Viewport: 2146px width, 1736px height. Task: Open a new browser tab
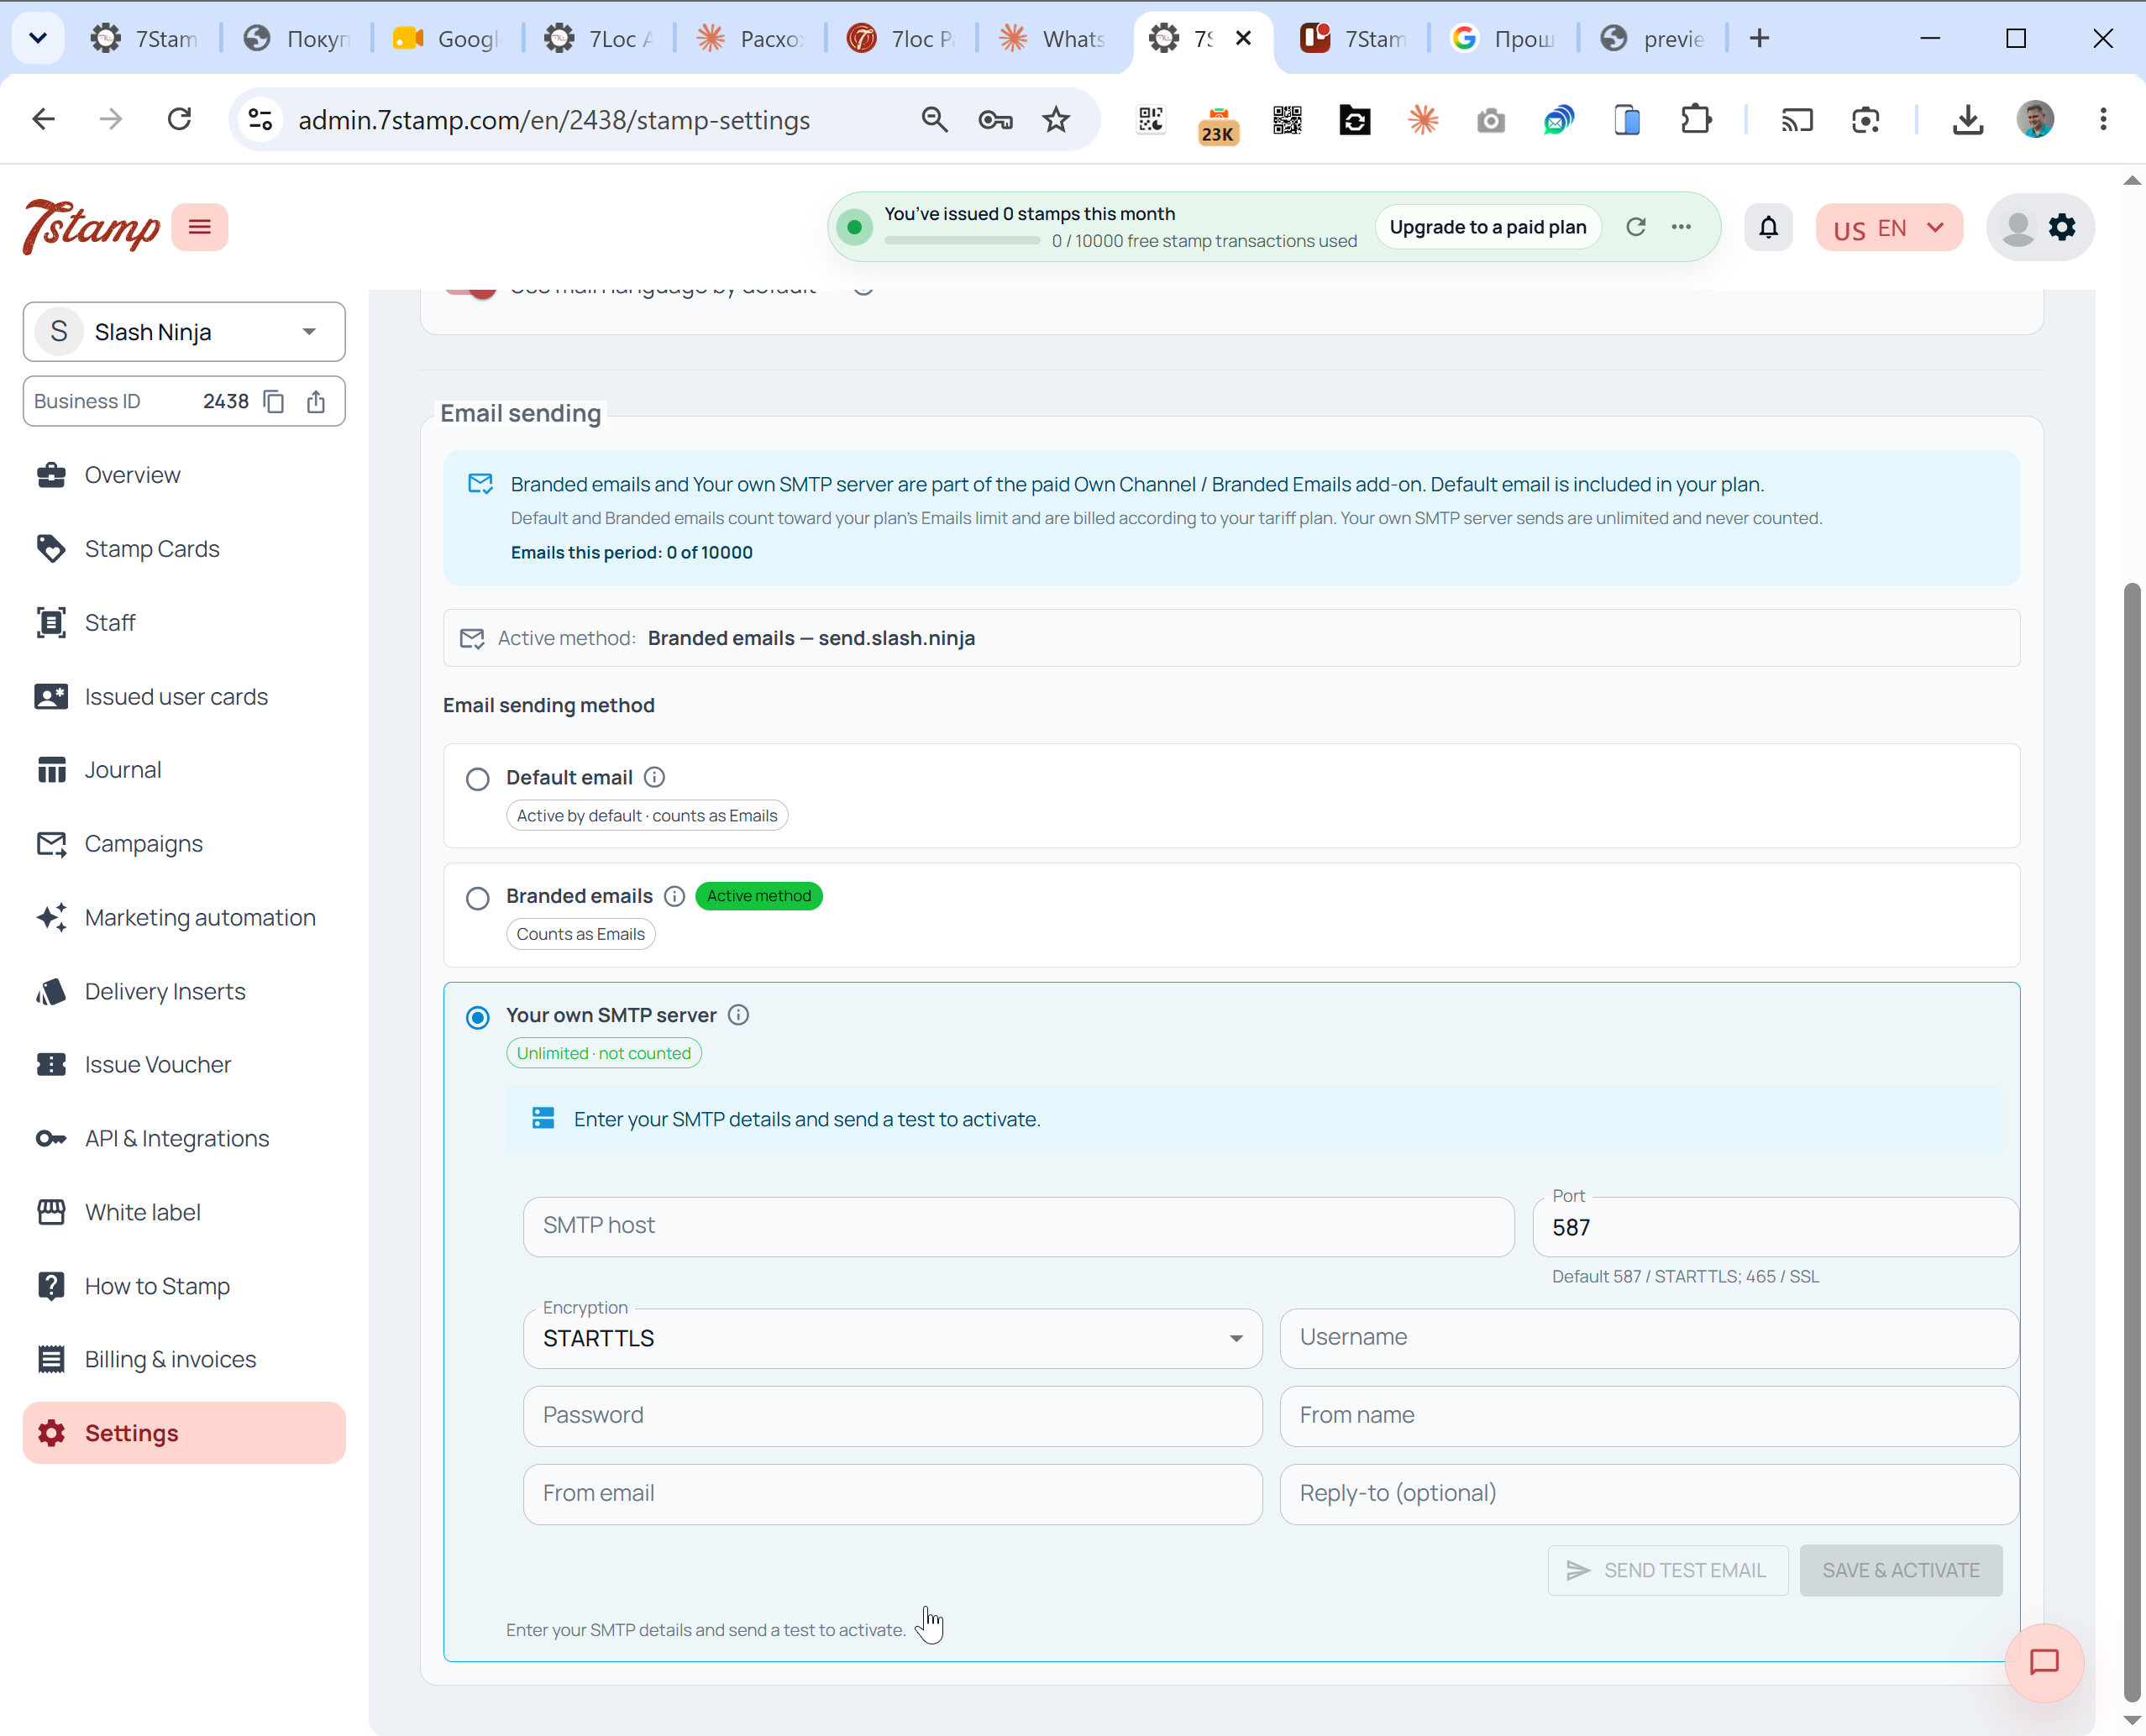[x=1759, y=38]
